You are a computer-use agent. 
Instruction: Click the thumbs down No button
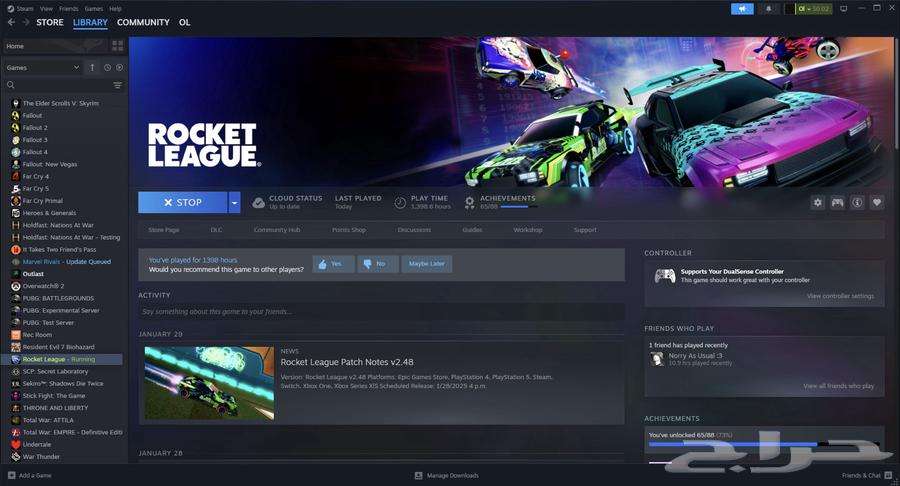point(378,264)
